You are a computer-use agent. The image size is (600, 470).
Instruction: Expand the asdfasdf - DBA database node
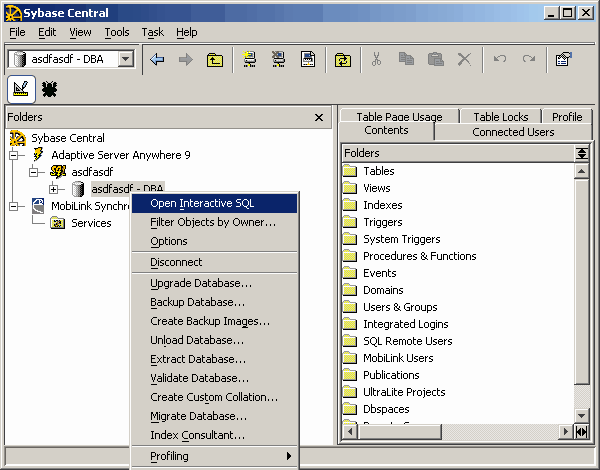[53, 189]
